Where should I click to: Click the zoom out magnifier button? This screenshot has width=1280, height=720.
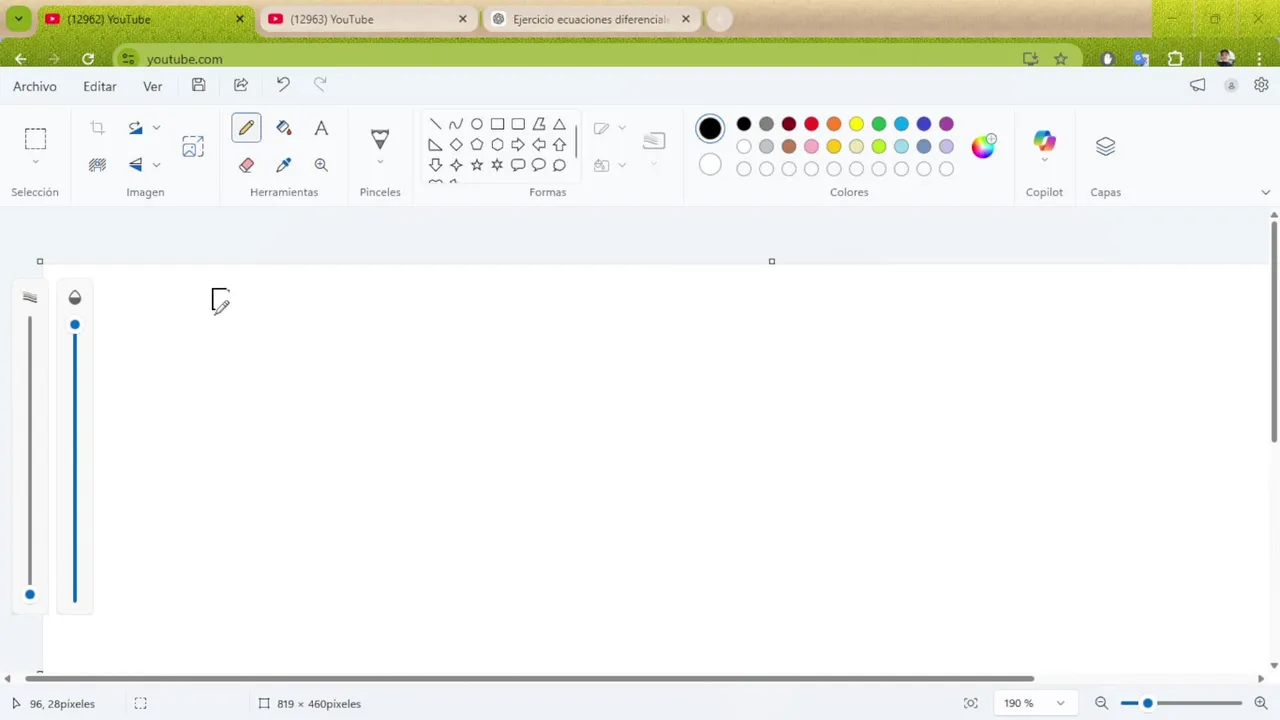click(1101, 703)
